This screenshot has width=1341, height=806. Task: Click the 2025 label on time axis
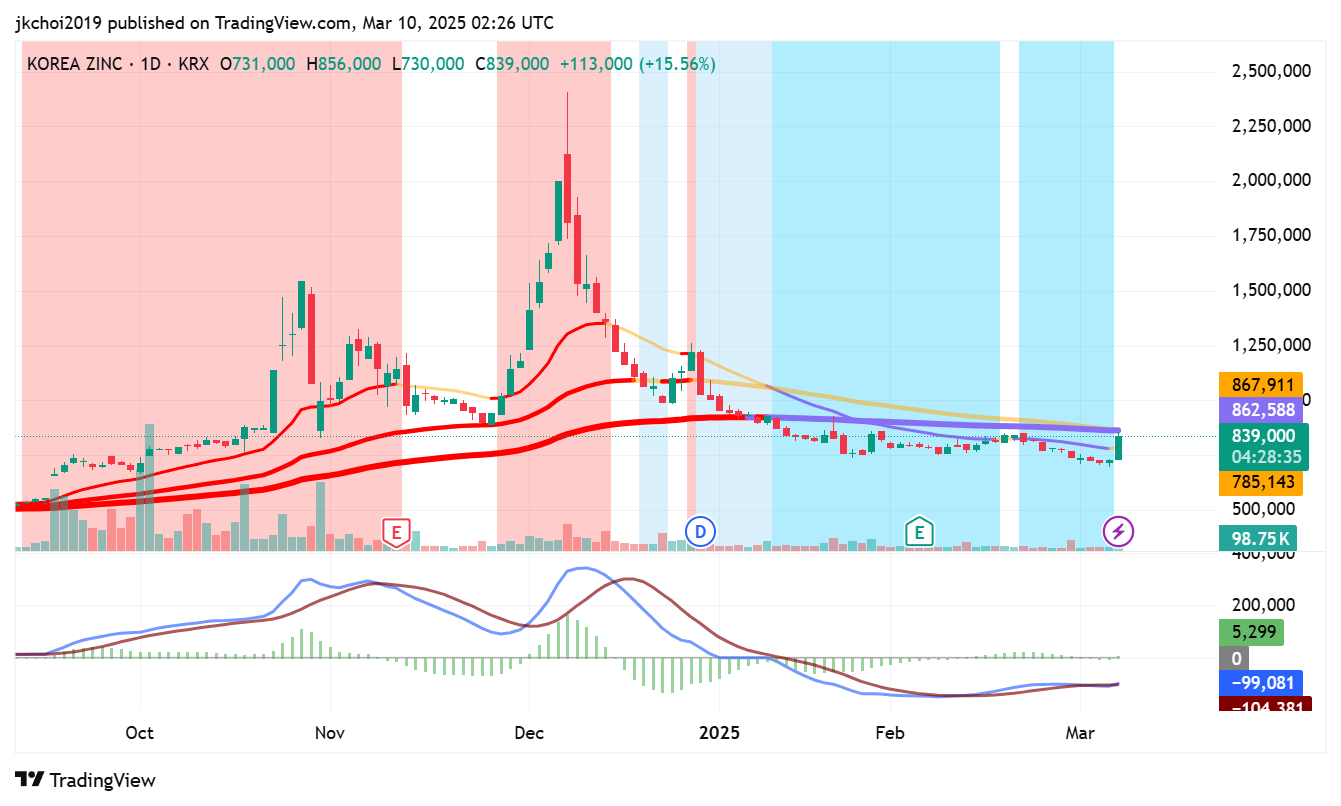(x=719, y=733)
